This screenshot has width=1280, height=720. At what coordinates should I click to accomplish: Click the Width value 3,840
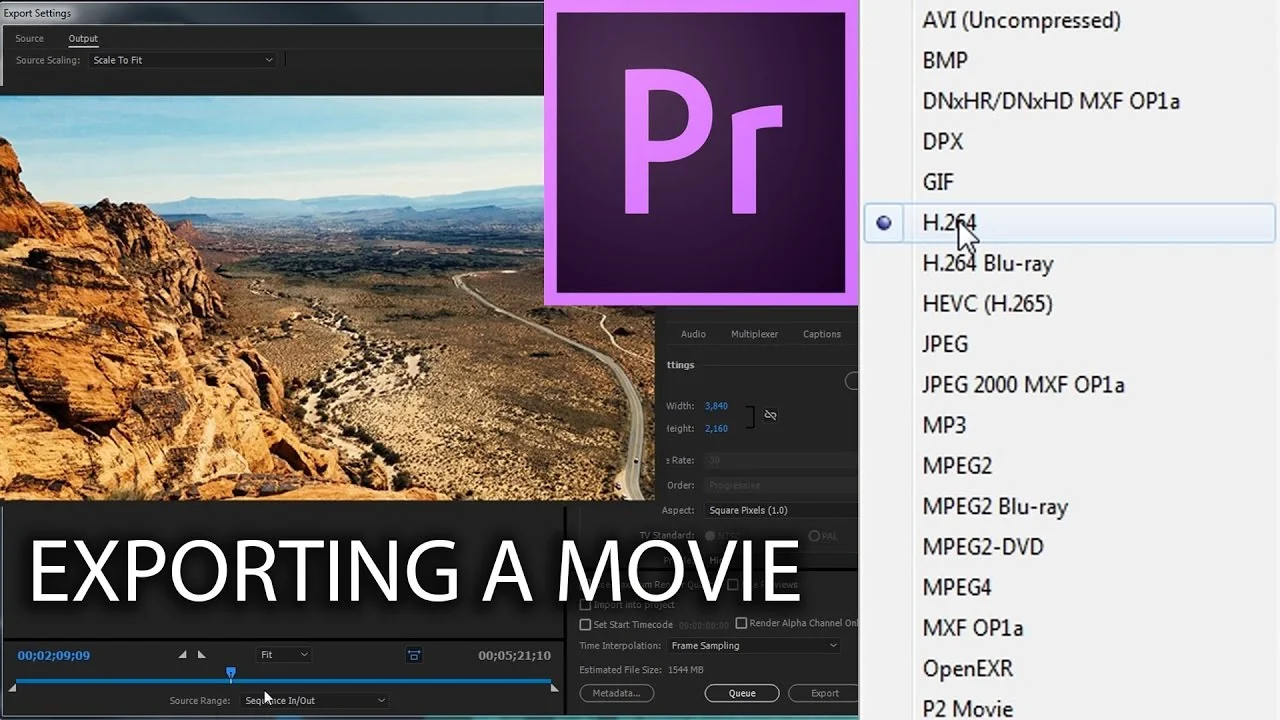[716, 406]
